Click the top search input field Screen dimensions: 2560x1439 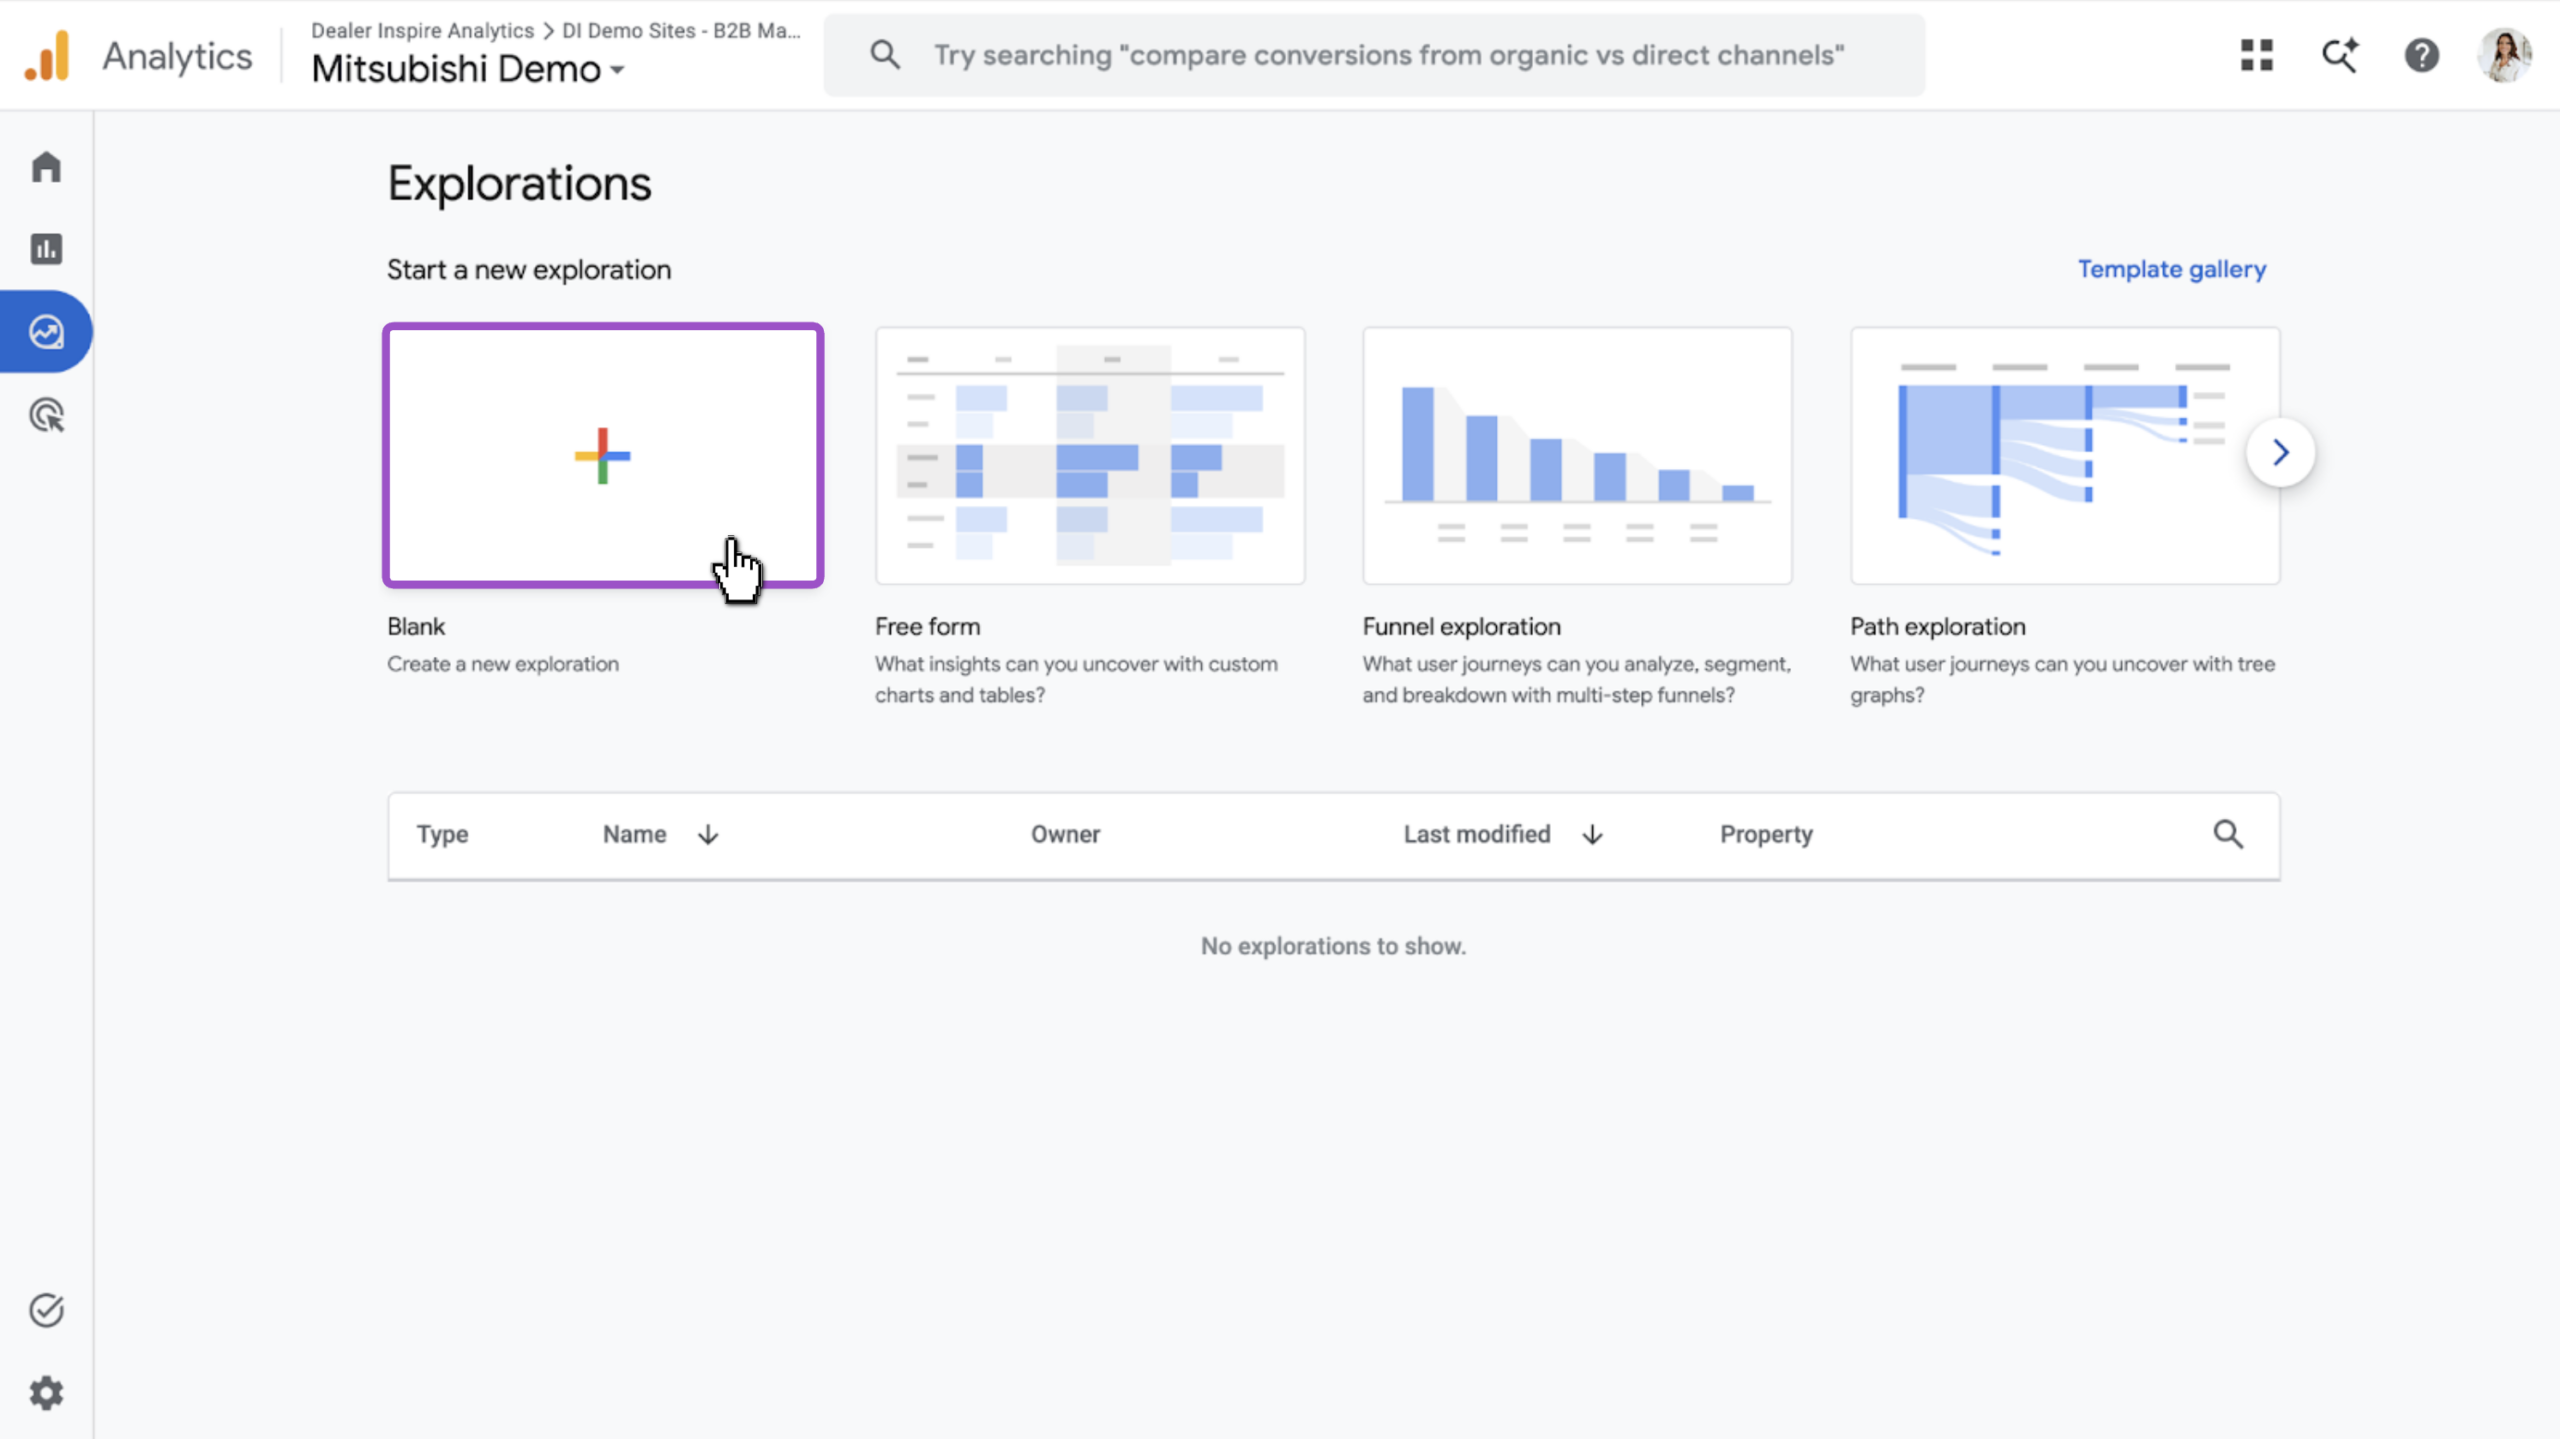tap(1374, 55)
